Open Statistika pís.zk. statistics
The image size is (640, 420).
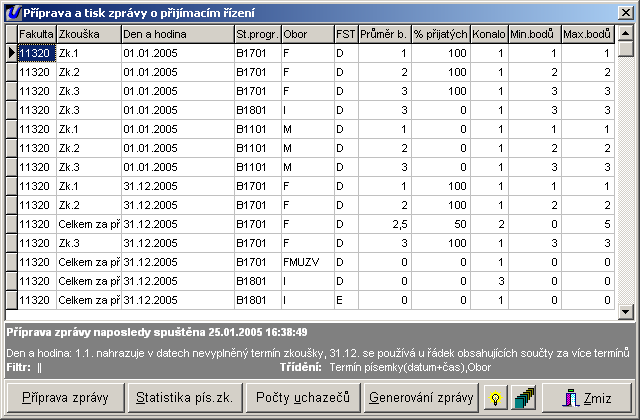tap(184, 398)
